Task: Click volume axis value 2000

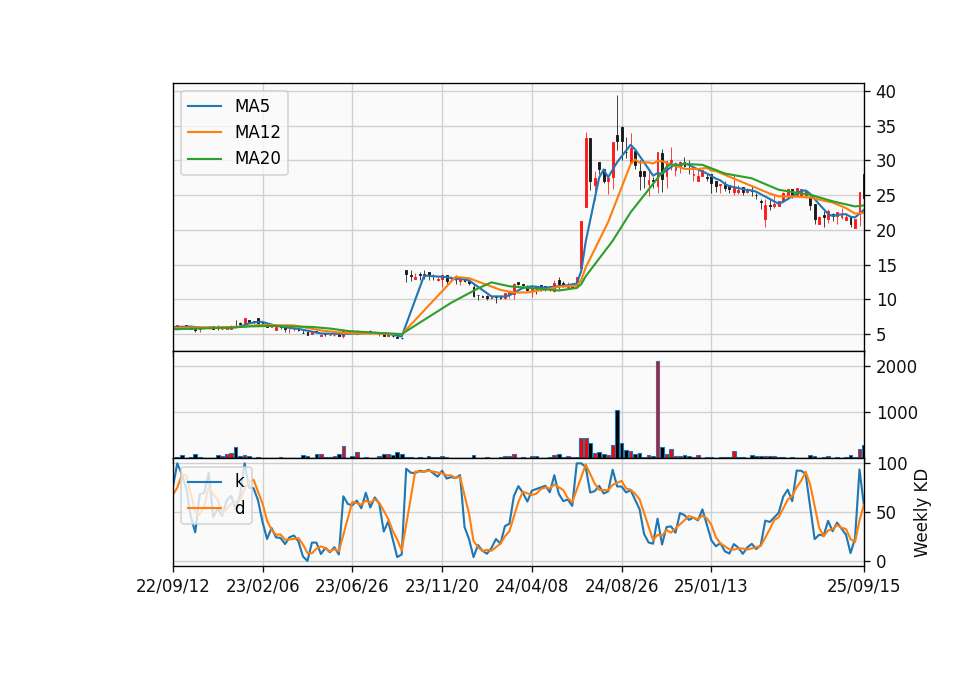Action: click(x=897, y=367)
